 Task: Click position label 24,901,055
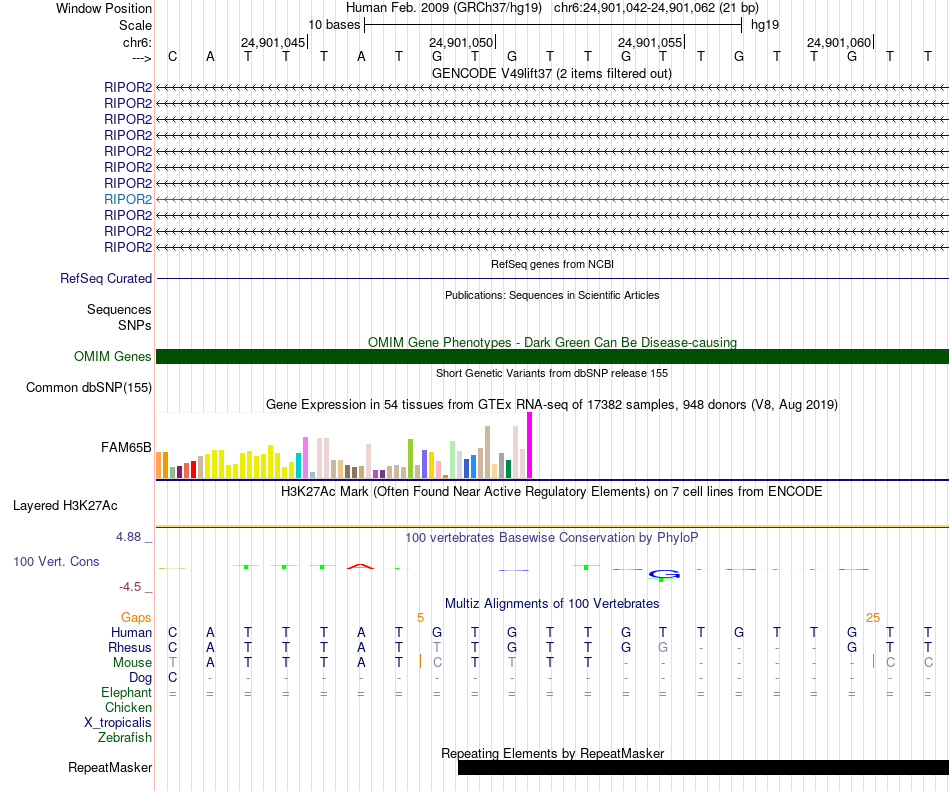(x=650, y=42)
